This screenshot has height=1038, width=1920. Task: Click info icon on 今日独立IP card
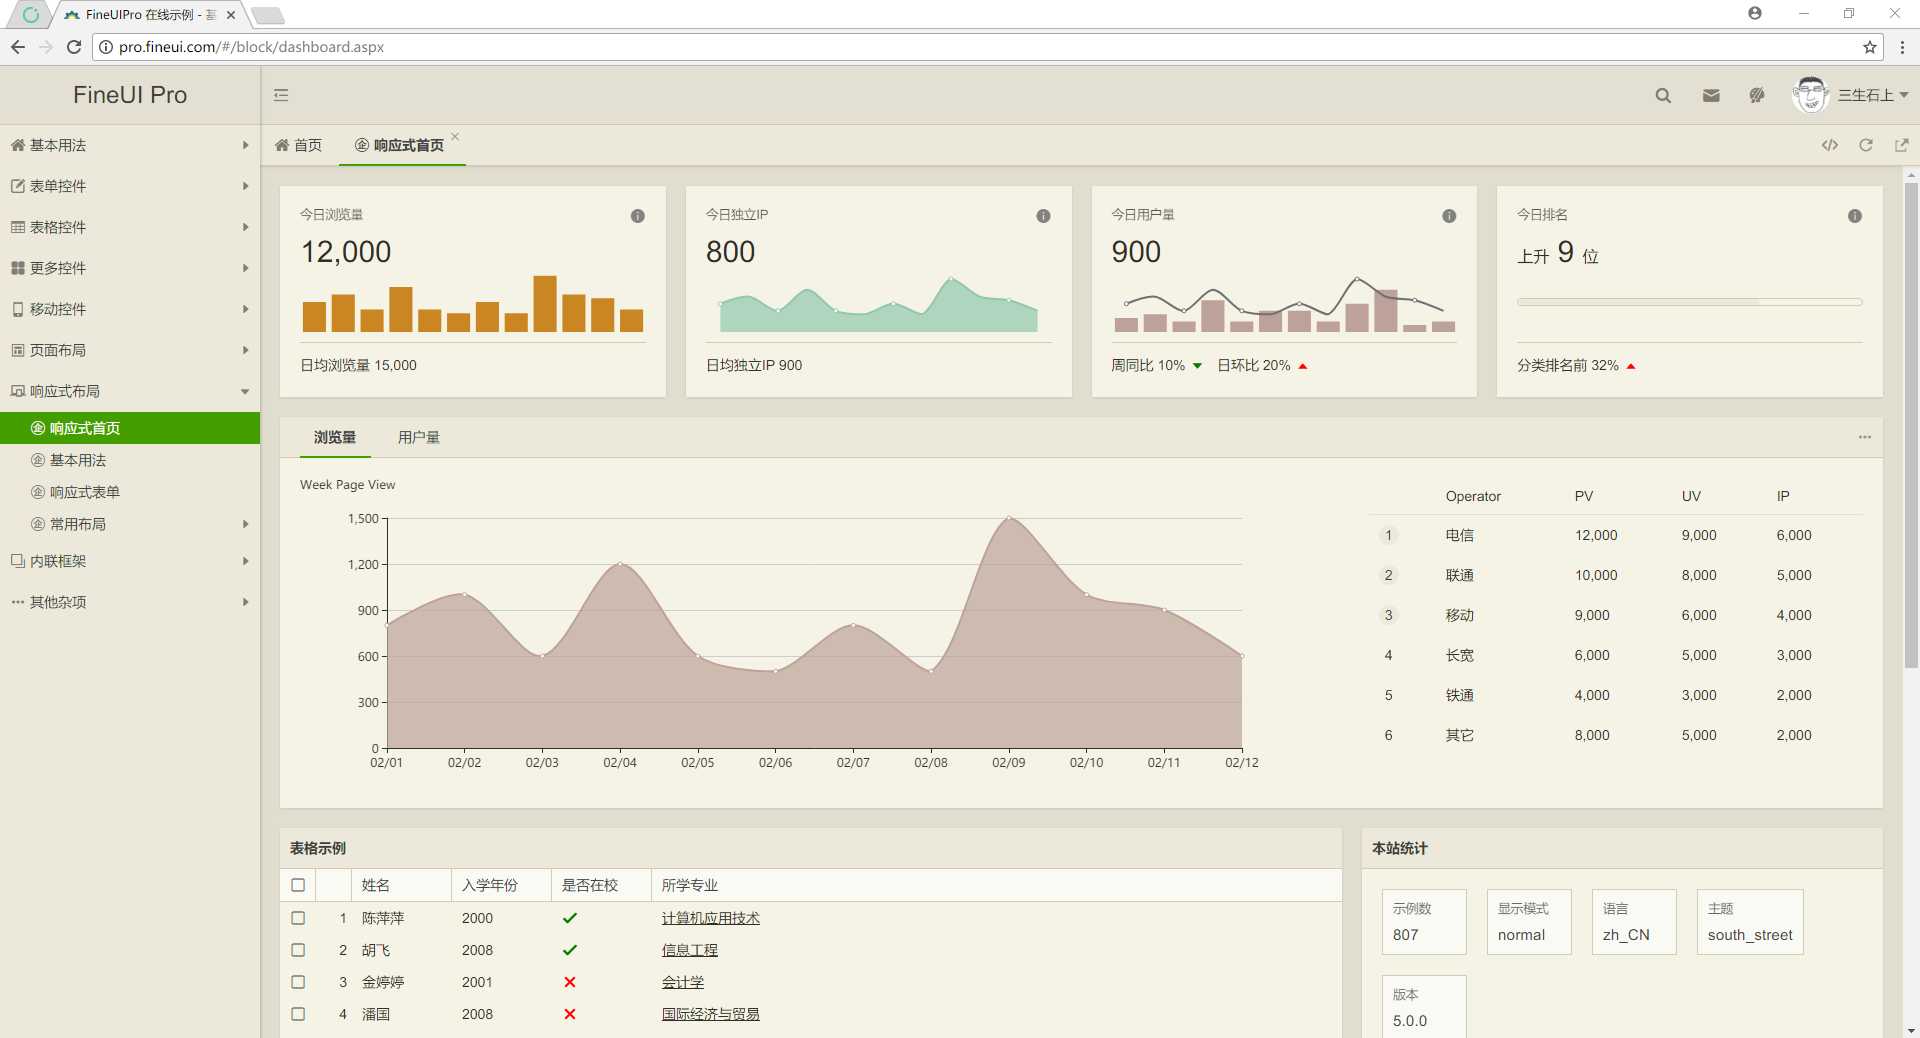(x=1043, y=216)
